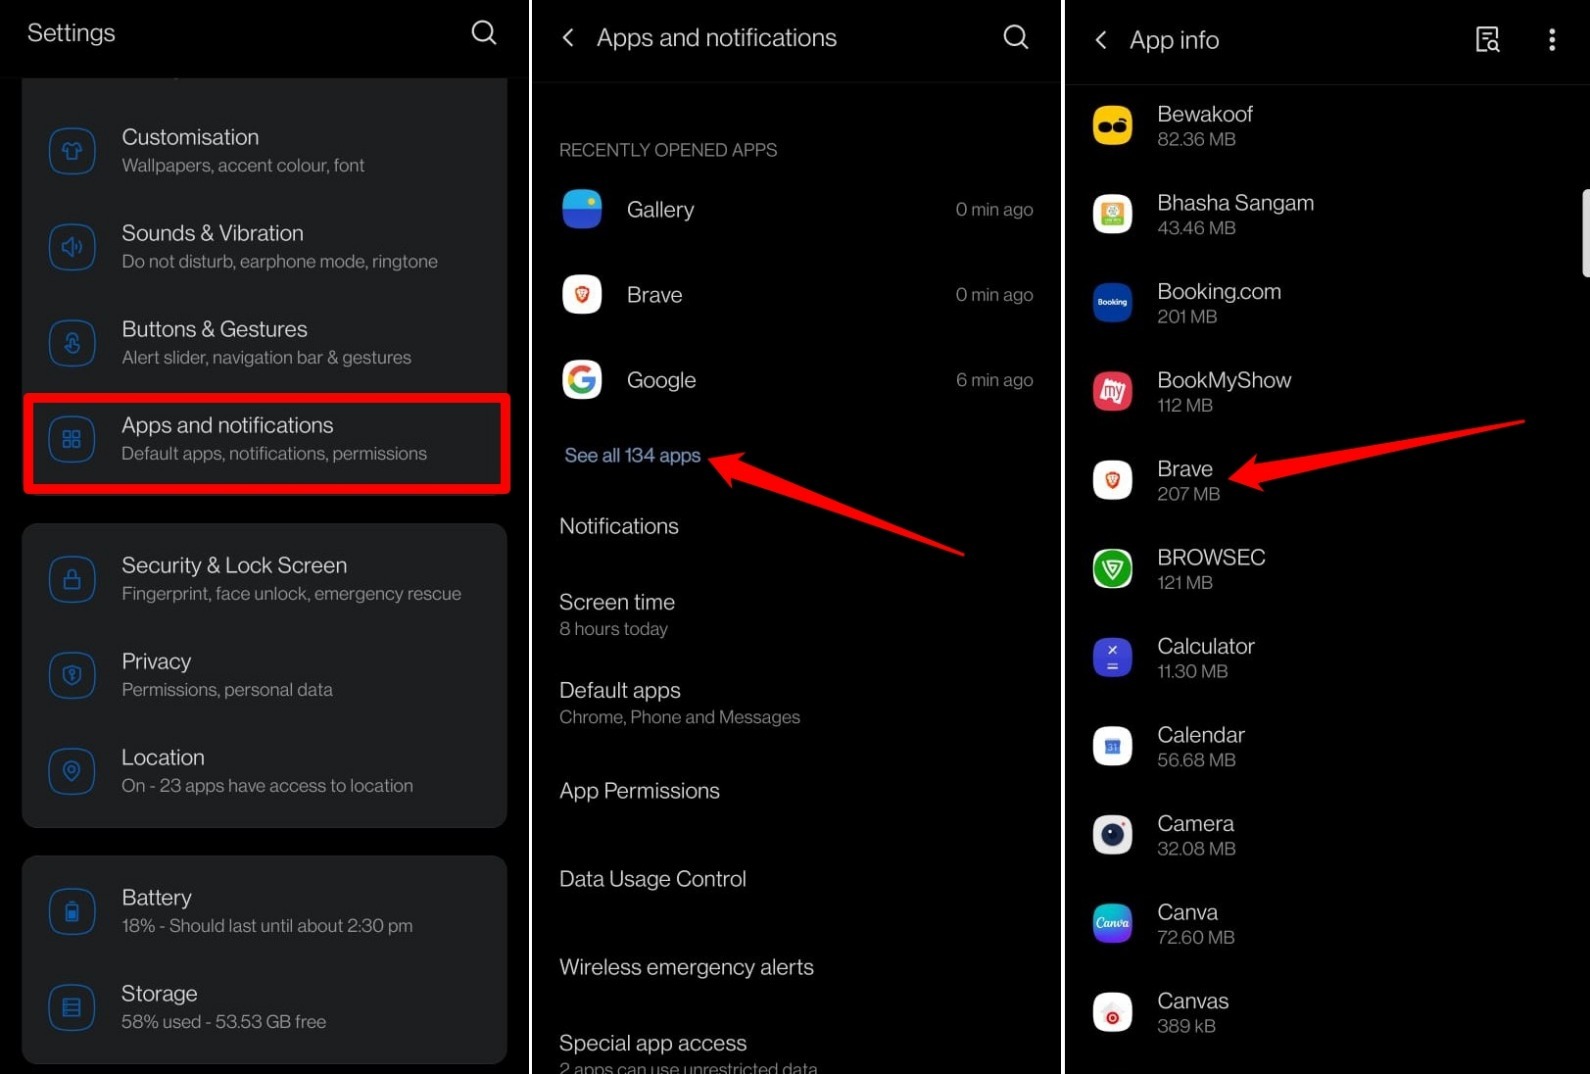Open Wireless emergency alerts

point(686,967)
